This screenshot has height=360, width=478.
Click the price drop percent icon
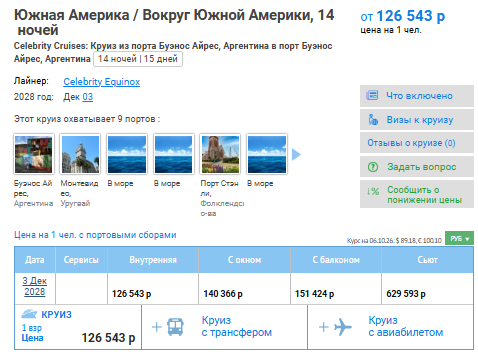373,191
